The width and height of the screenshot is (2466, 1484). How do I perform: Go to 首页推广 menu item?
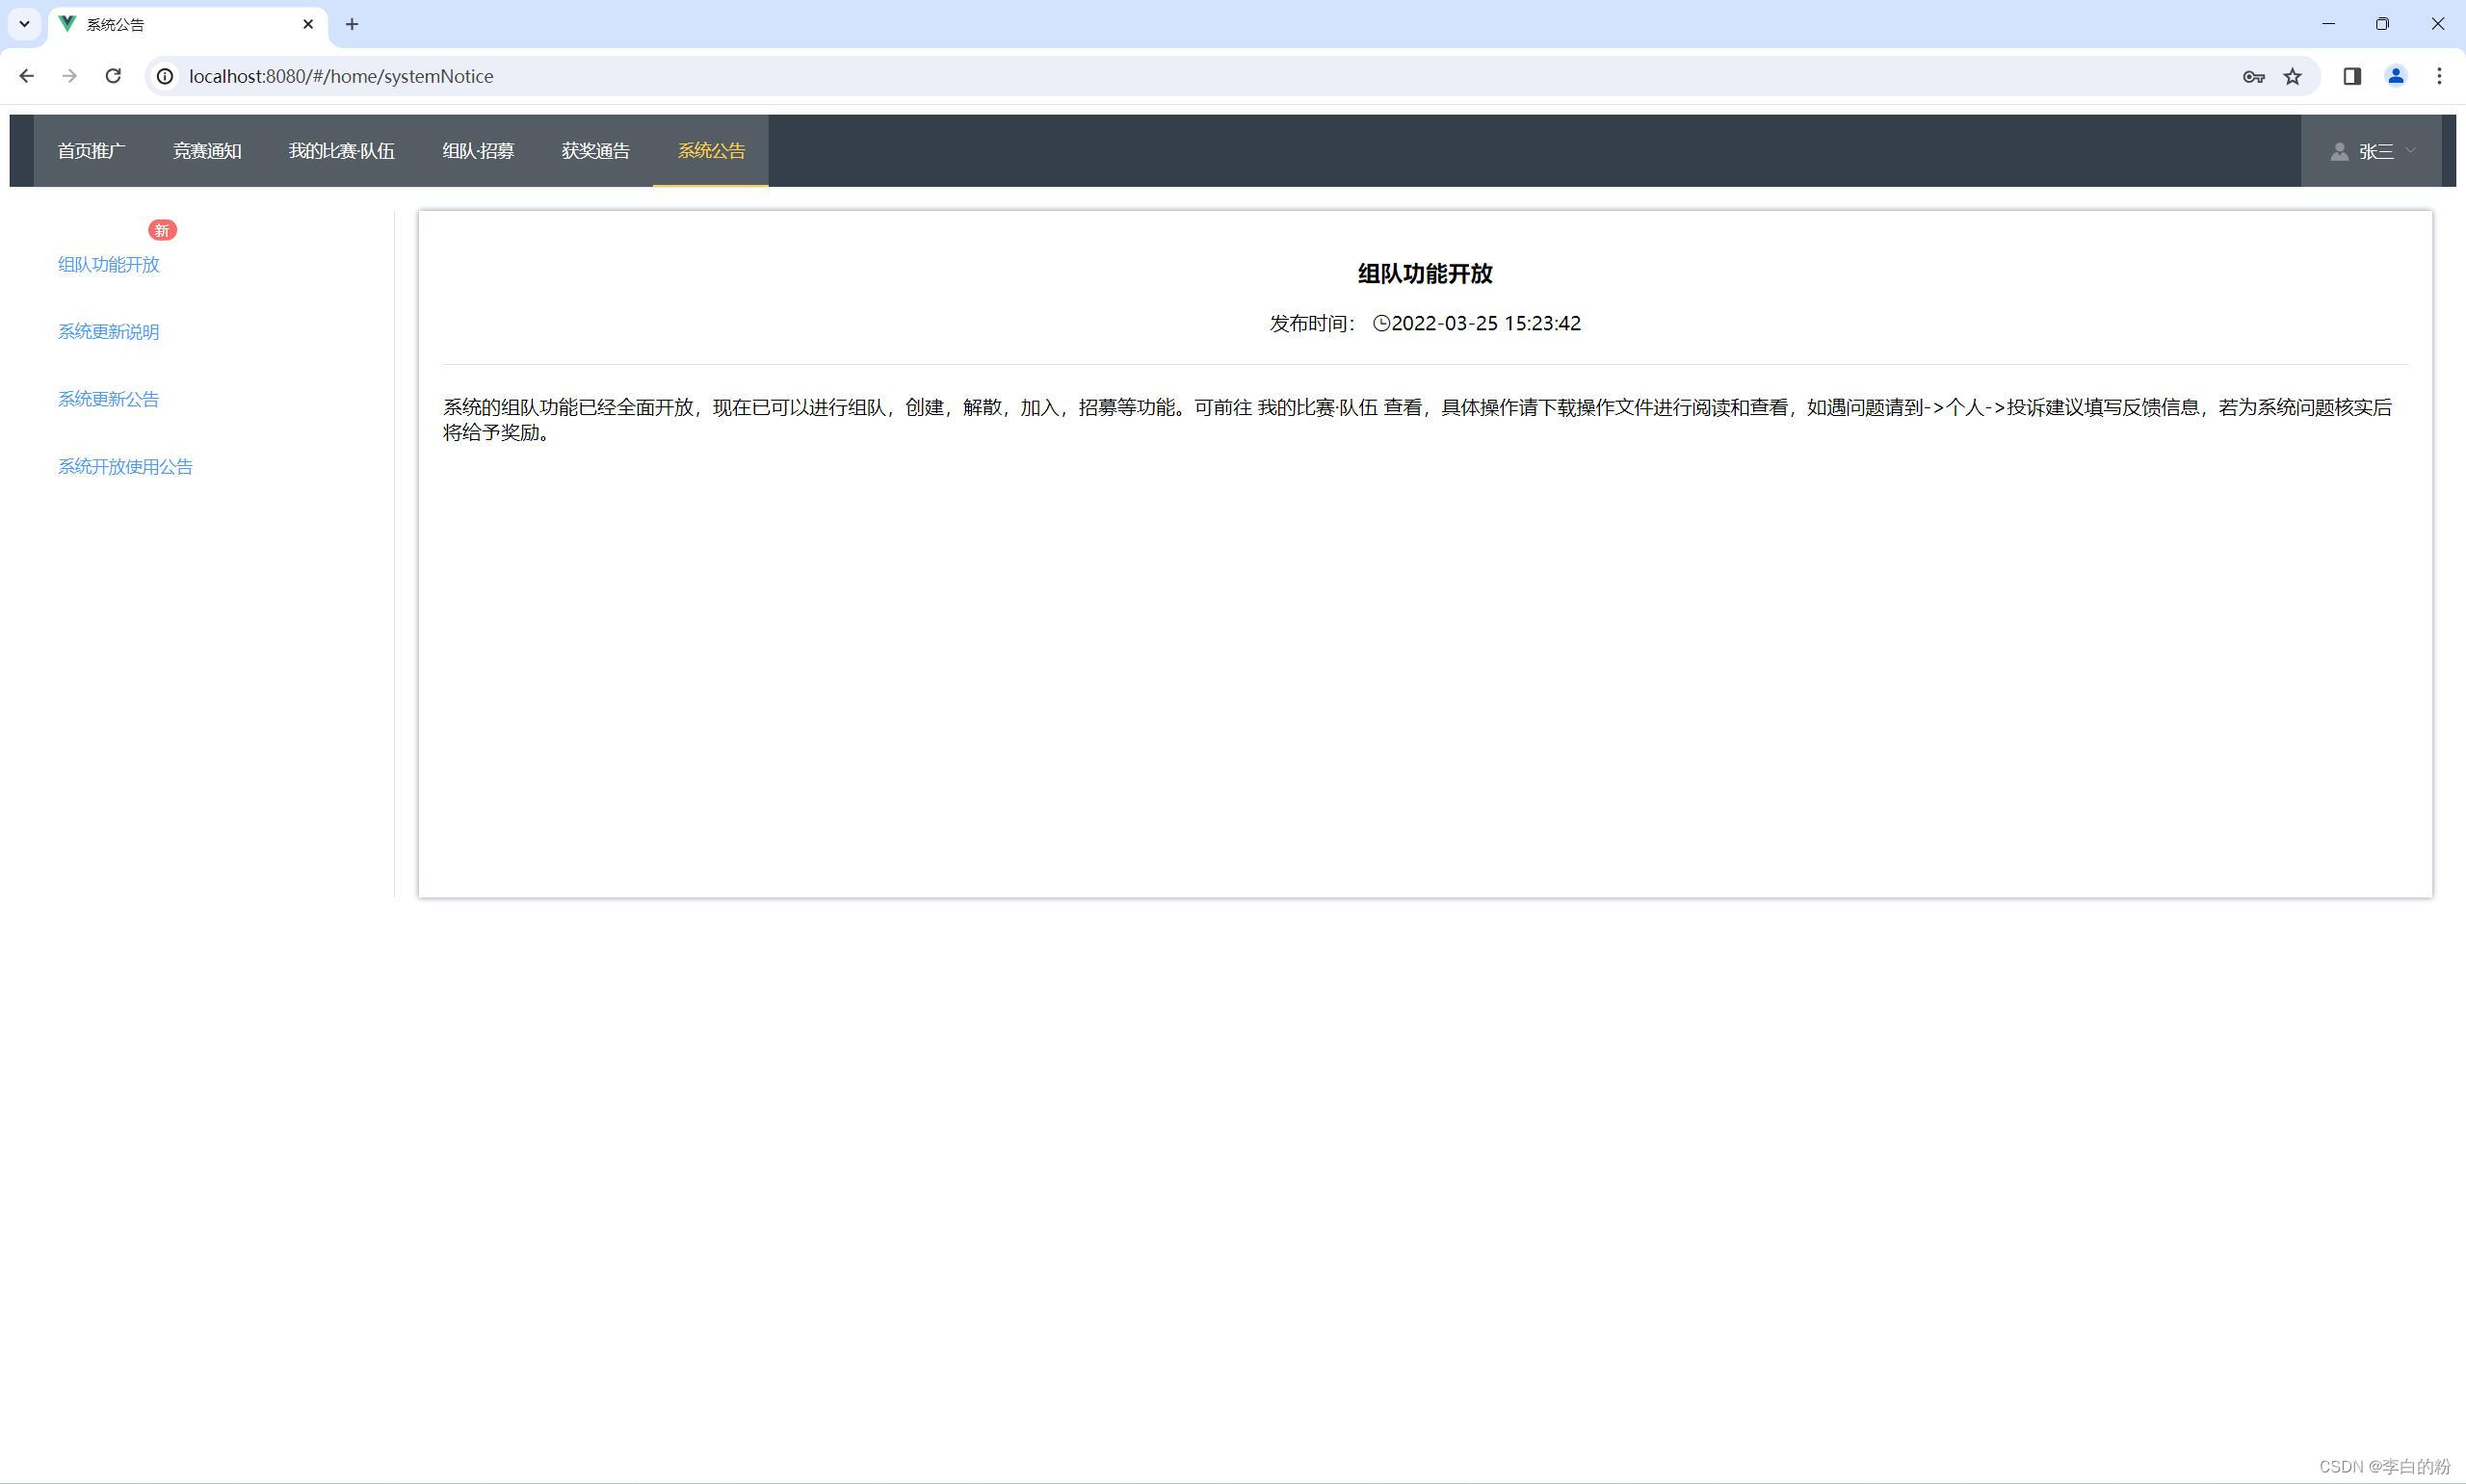[x=91, y=150]
